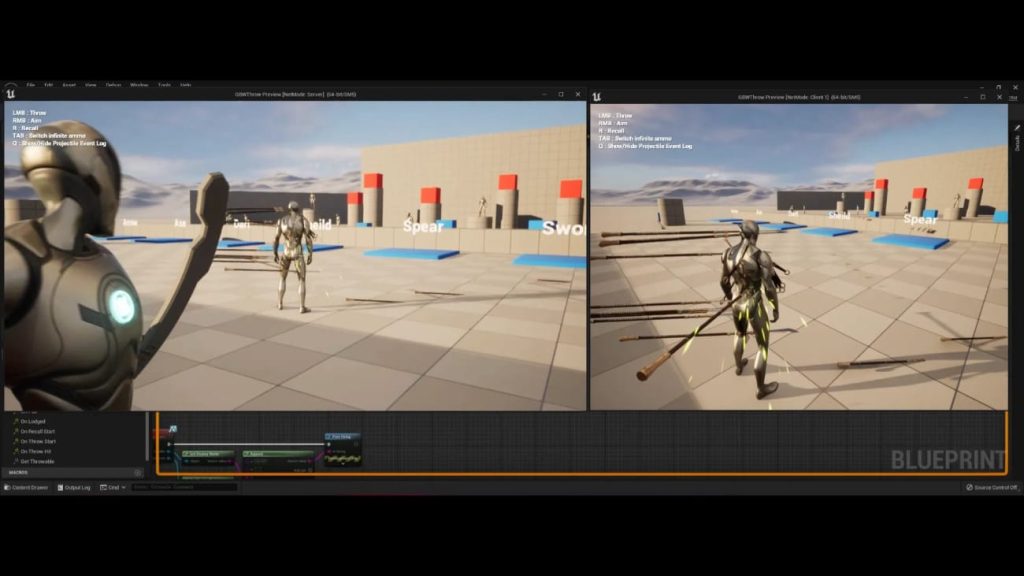Click Source Control Off status
Image resolution: width=1024 pixels, height=576 pixels.
[x=991, y=487]
